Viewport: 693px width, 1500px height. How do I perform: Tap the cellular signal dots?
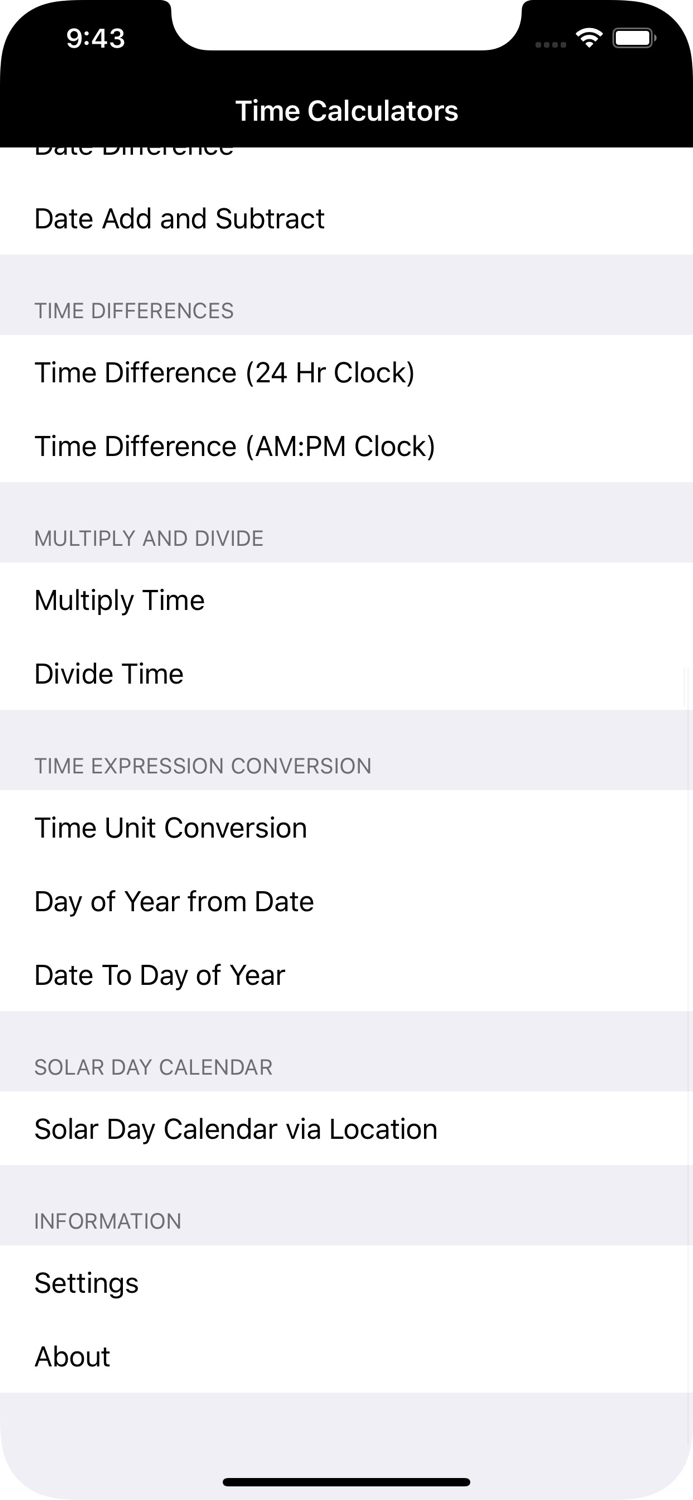point(550,44)
